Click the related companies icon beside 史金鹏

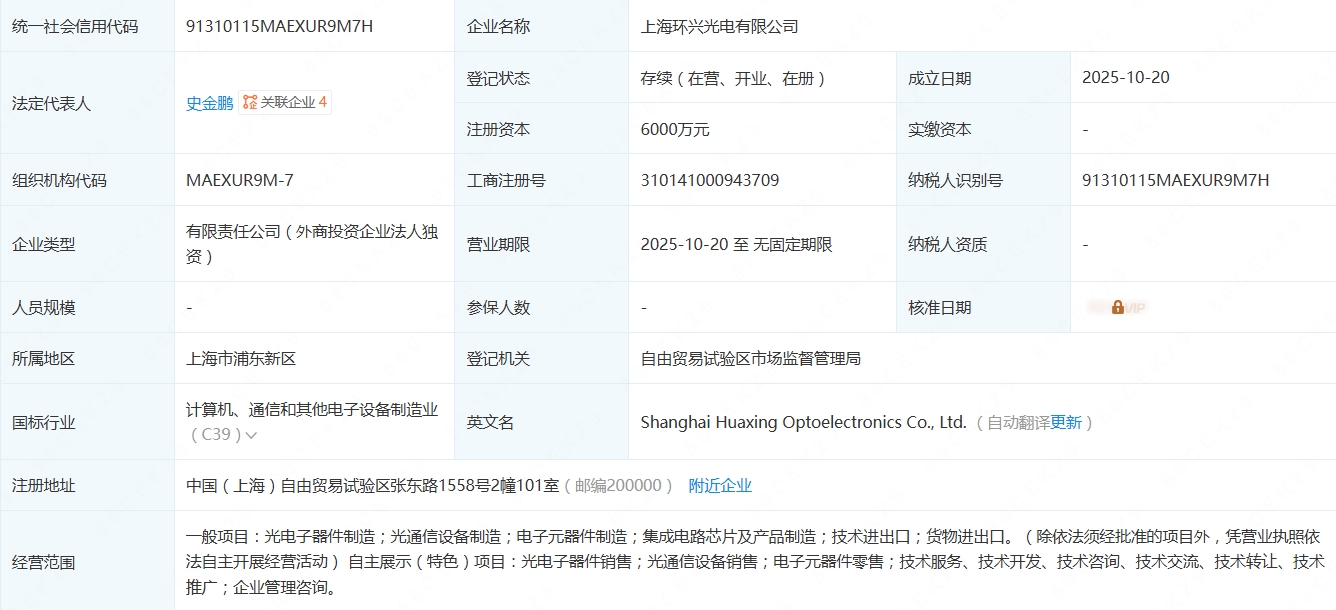[x=250, y=102]
